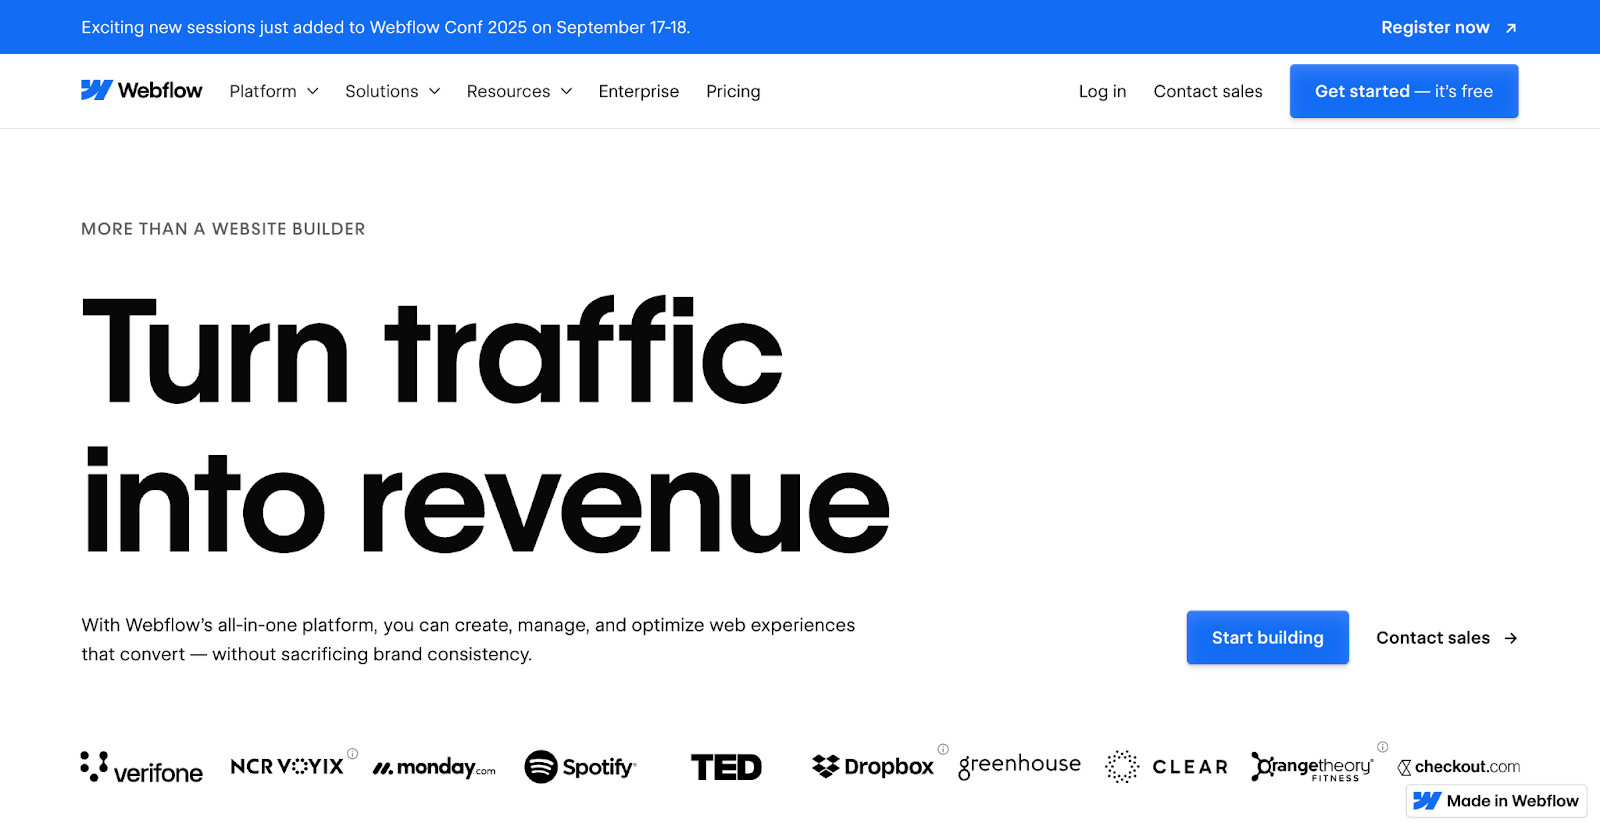This screenshot has width=1600, height=830.
Task: Click the CLEAR logo
Action: pos(1166,767)
